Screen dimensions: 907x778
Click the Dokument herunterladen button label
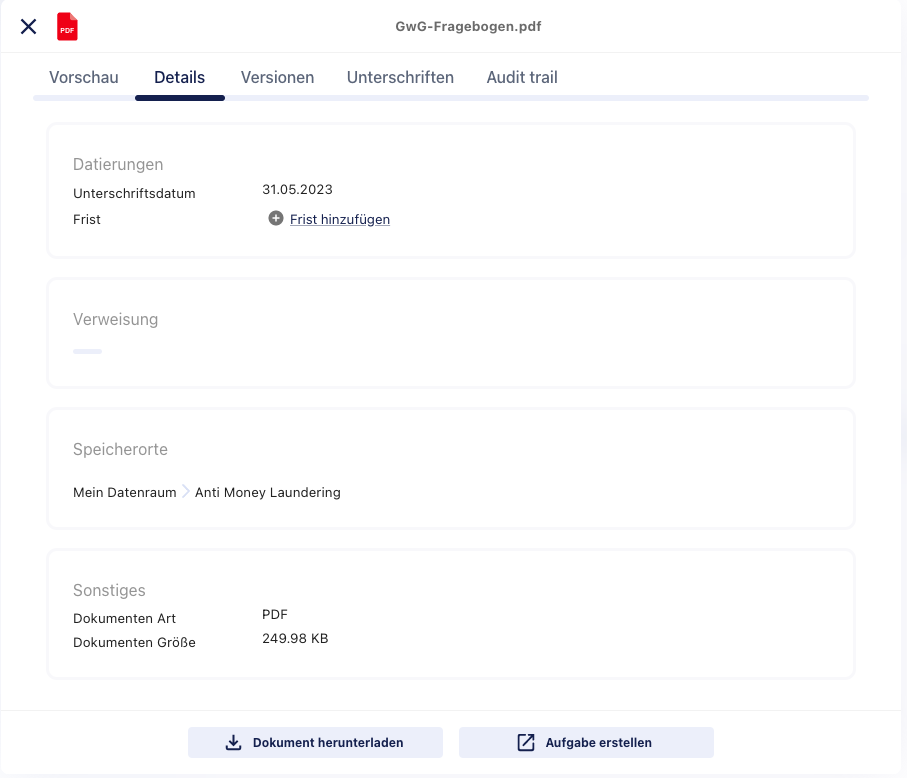click(x=328, y=743)
